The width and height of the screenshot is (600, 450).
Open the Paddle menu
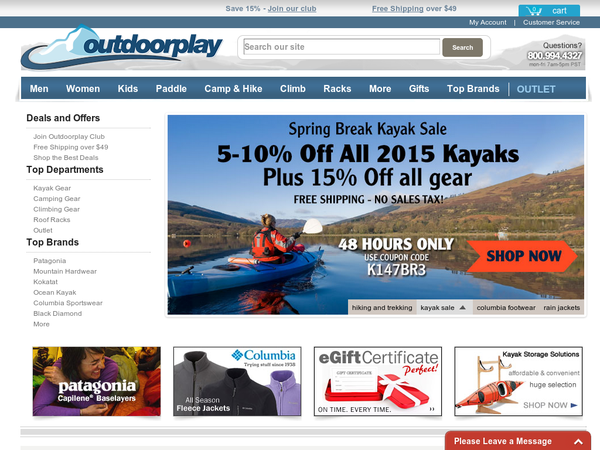171,89
